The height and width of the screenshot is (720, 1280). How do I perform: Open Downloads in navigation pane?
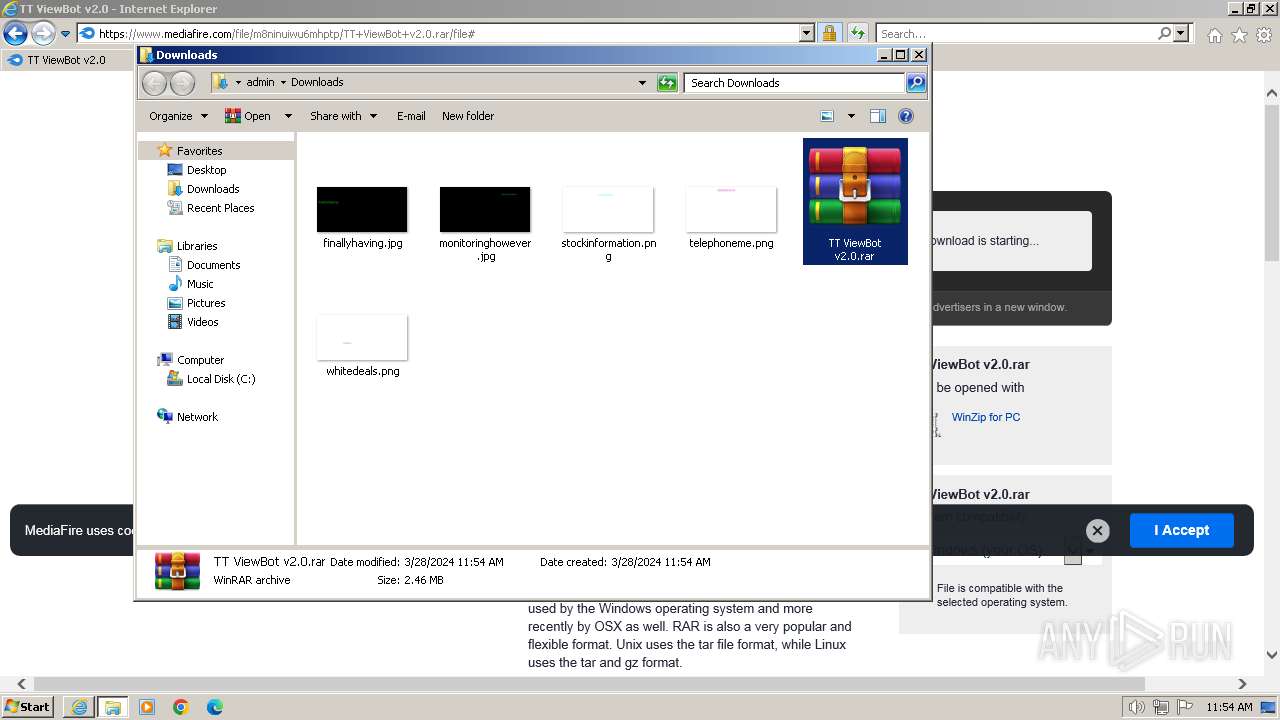[x=213, y=189]
